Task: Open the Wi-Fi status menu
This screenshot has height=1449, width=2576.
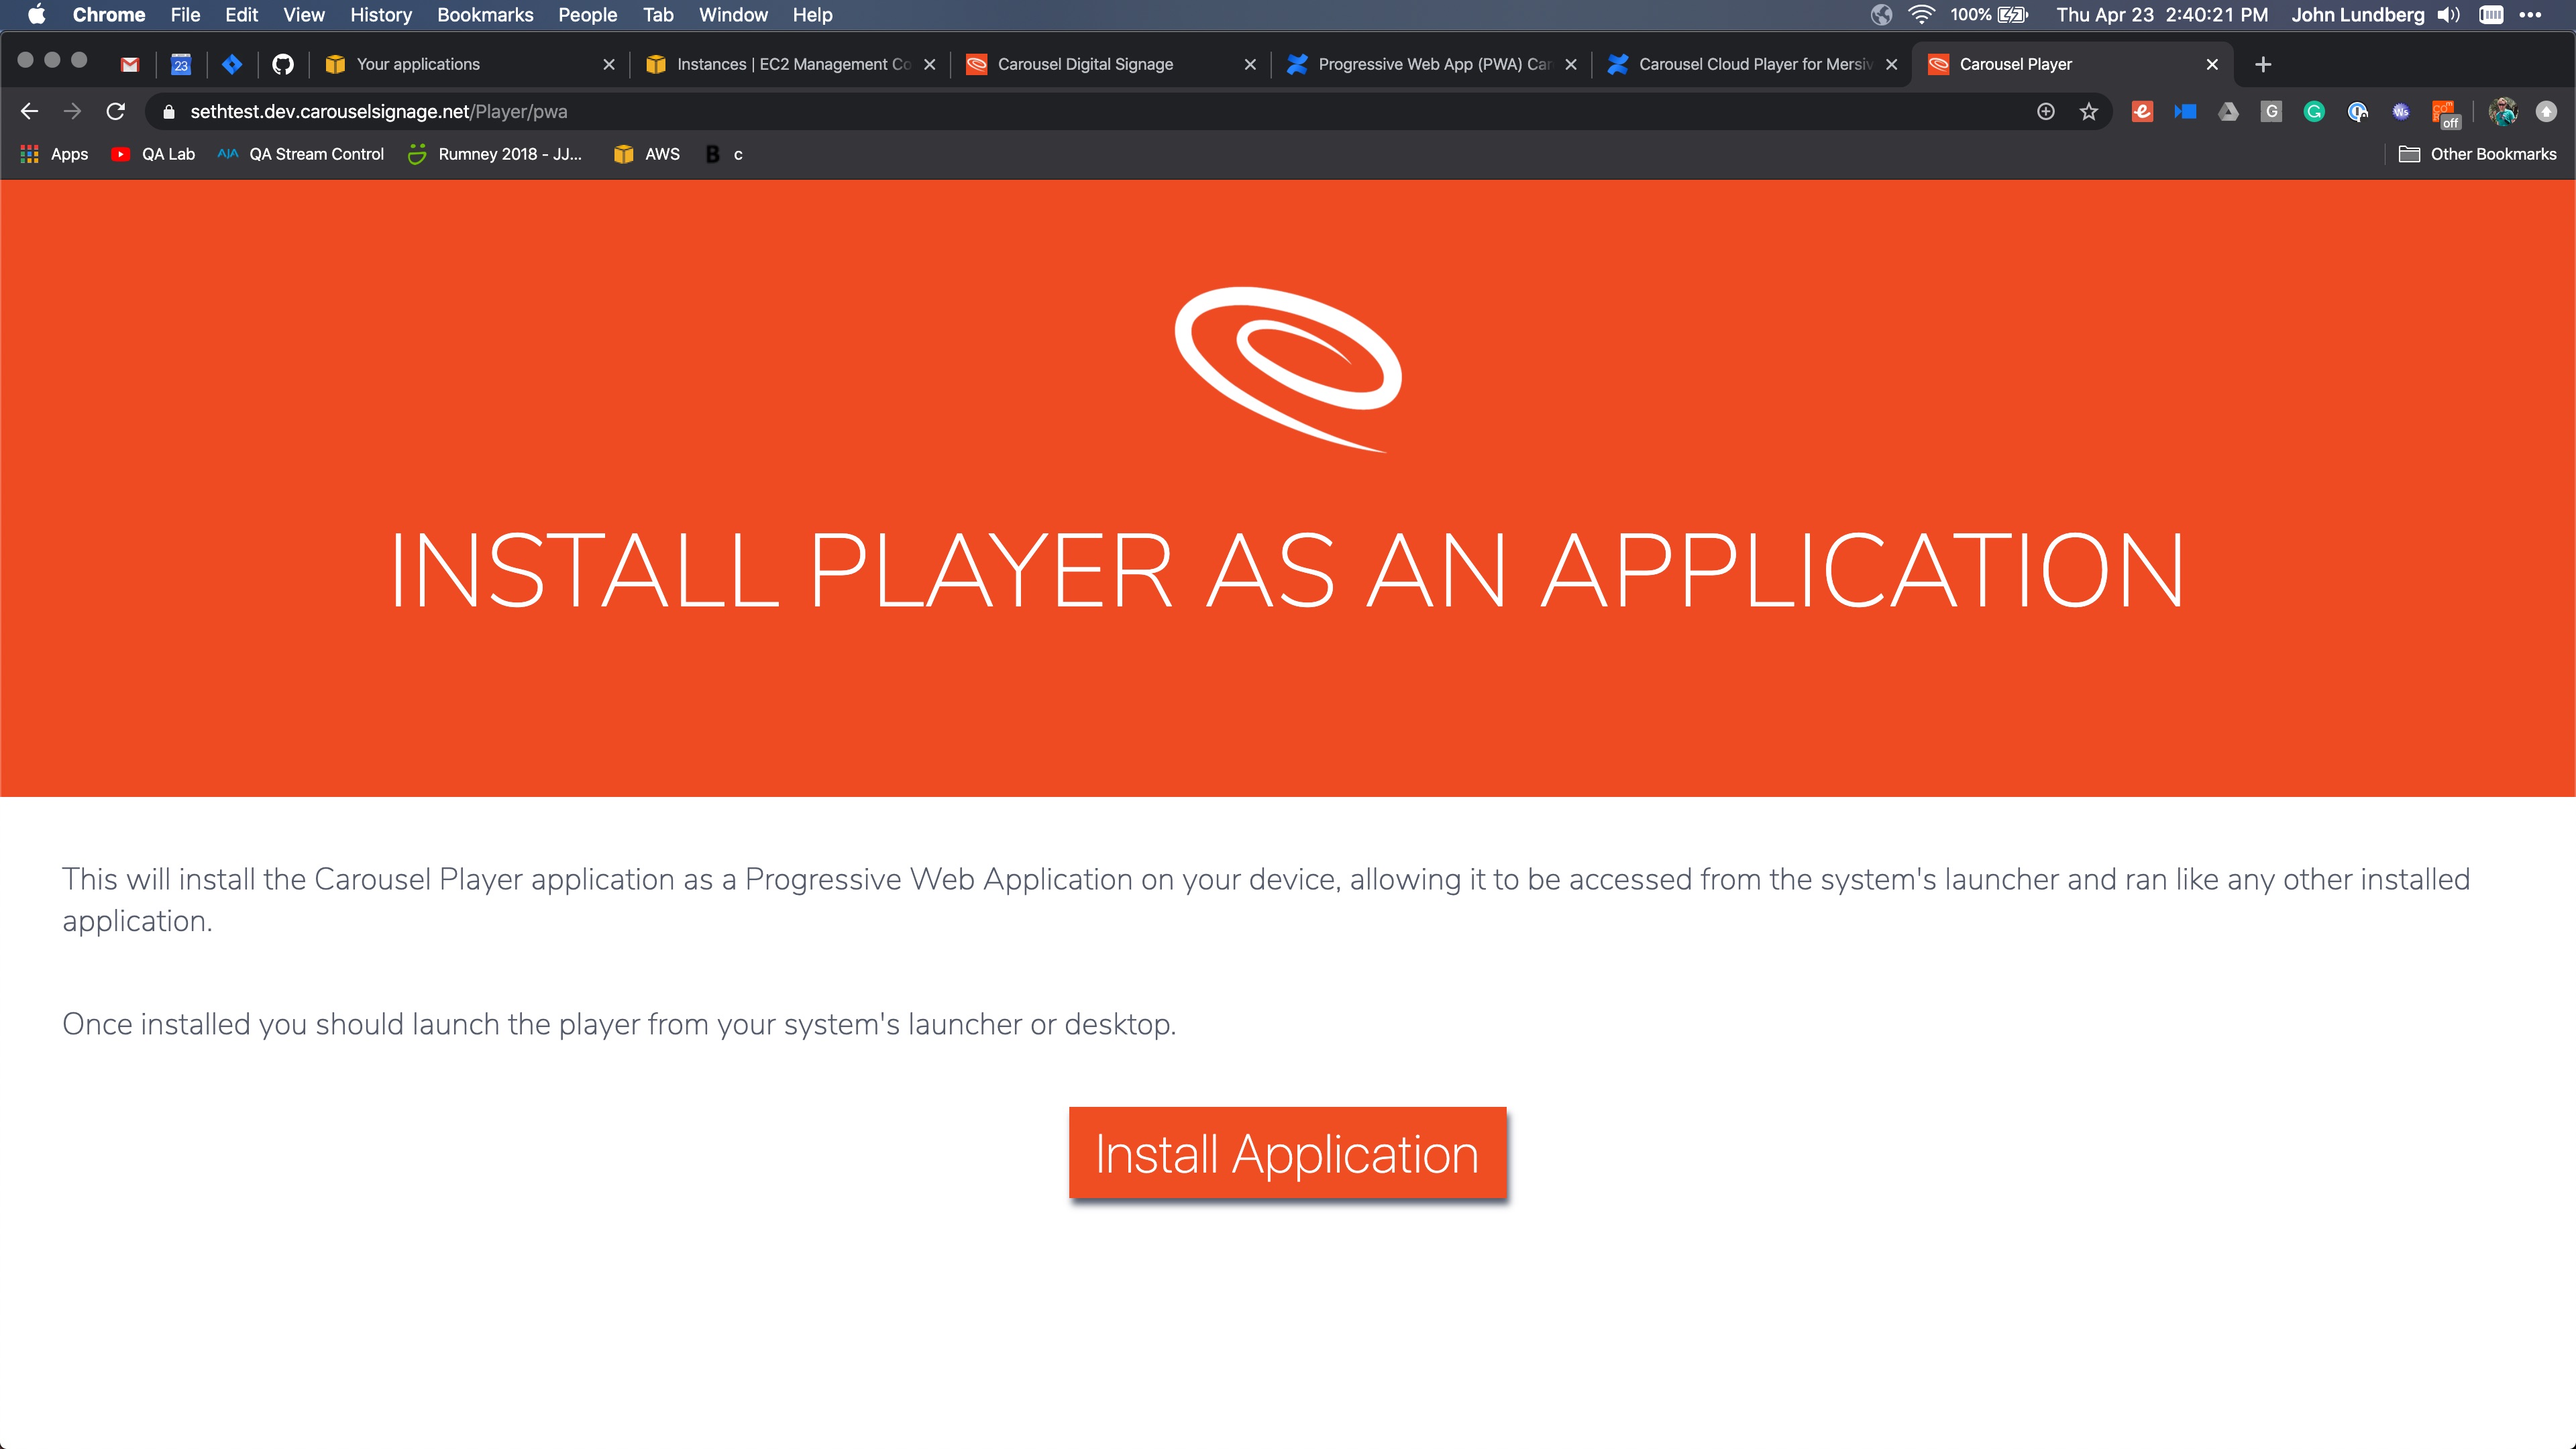Action: click(x=1921, y=15)
